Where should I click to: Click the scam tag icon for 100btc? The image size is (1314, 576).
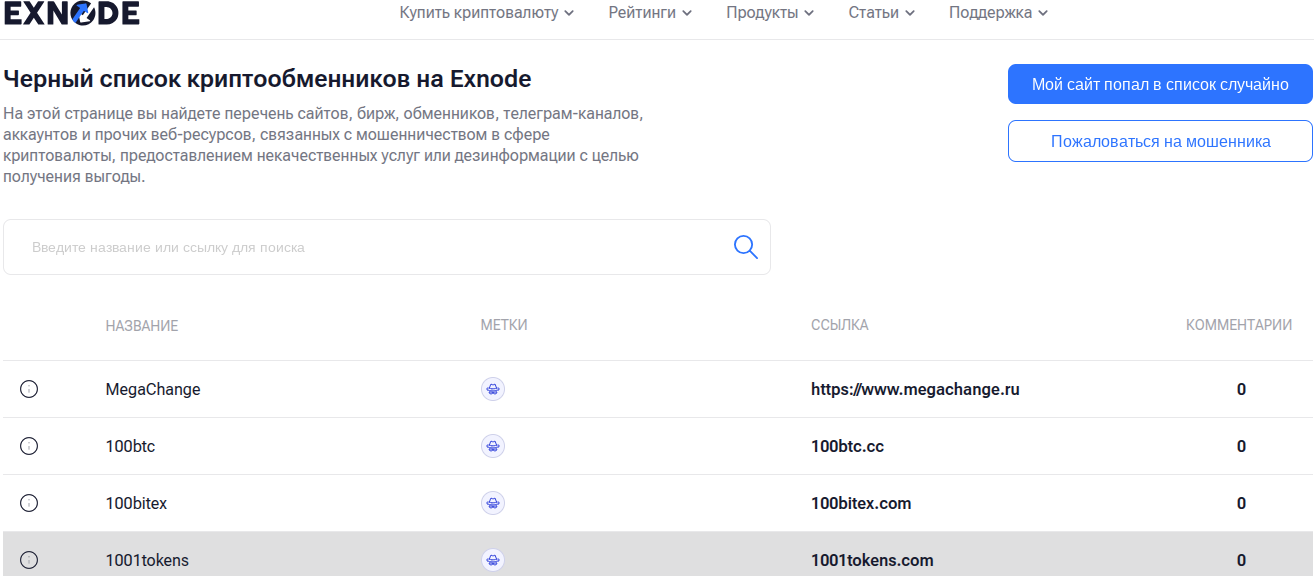coord(493,446)
